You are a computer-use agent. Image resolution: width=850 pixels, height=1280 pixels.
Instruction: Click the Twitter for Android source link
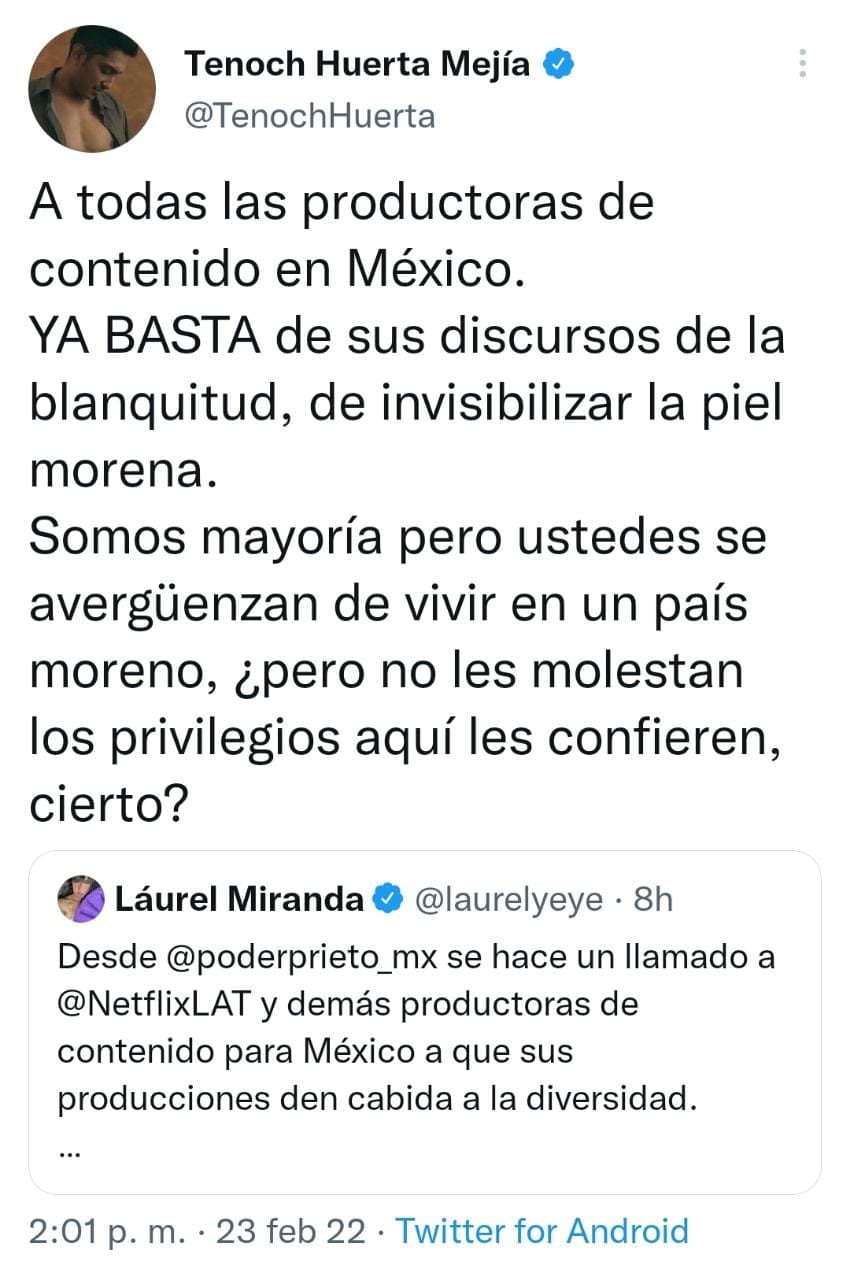(542, 1230)
